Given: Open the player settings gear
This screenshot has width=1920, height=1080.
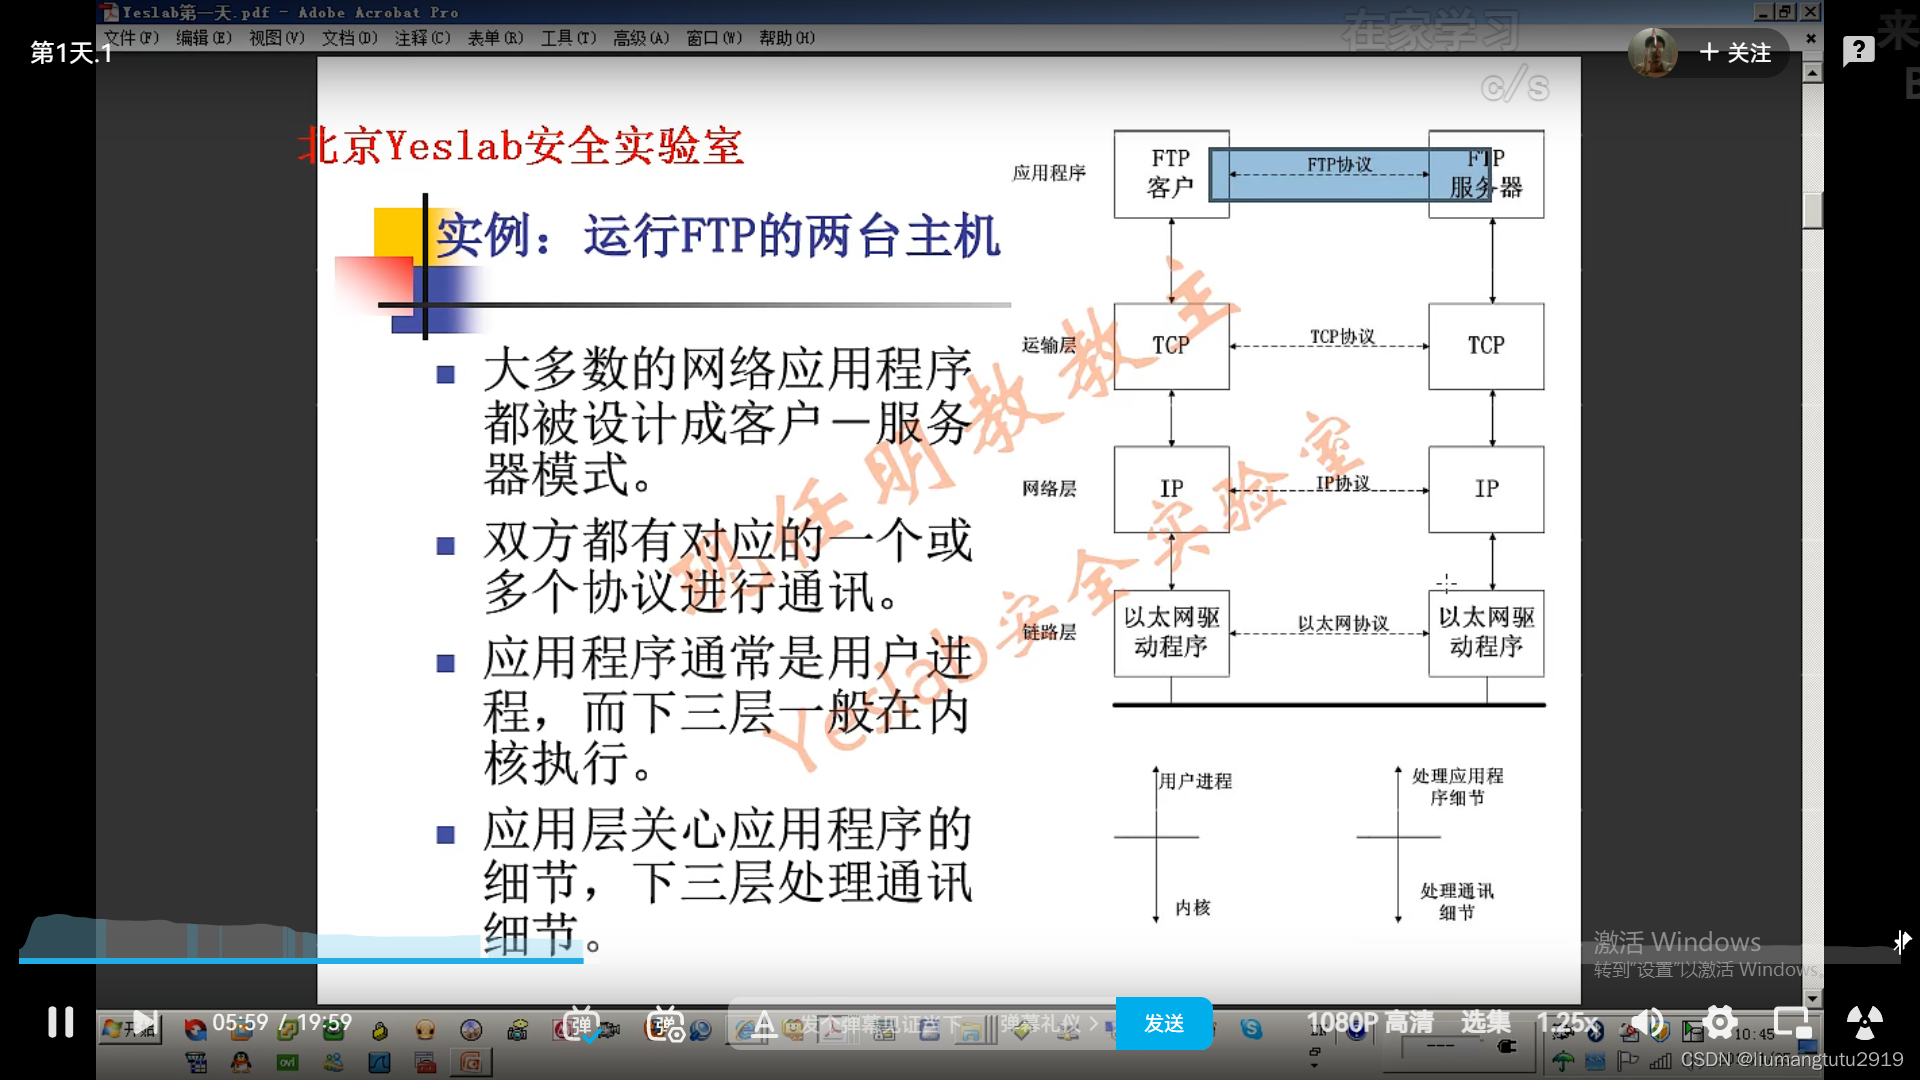Looking at the screenshot, I should pyautogui.click(x=1720, y=1022).
